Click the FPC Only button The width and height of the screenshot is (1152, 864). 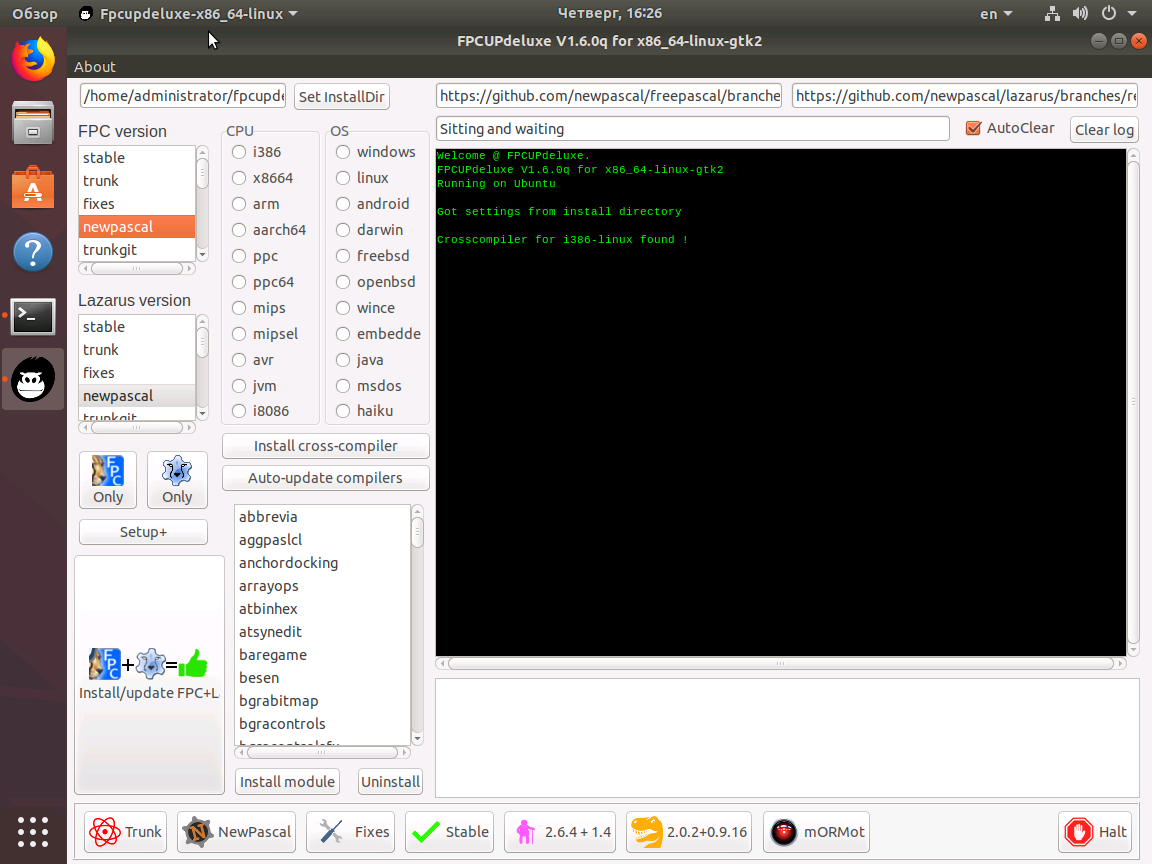(x=107, y=480)
